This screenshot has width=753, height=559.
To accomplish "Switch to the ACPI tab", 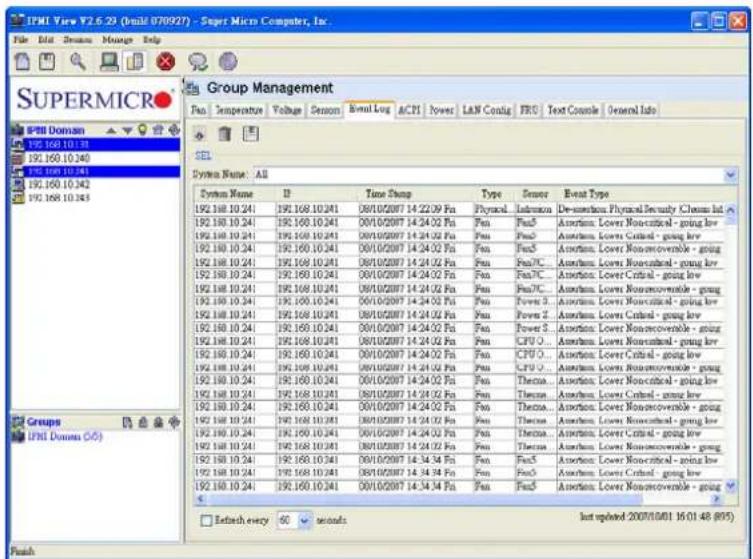I will (x=409, y=110).
